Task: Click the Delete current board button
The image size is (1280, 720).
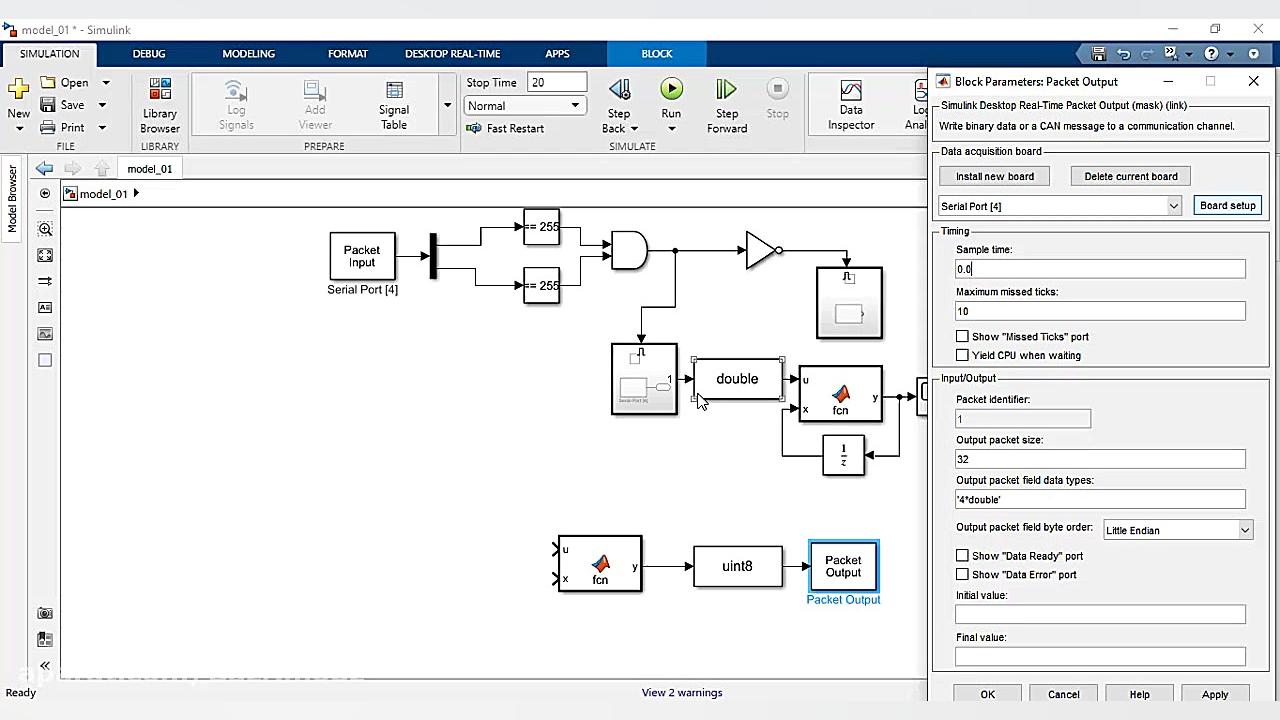Action: (x=1131, y=176)
